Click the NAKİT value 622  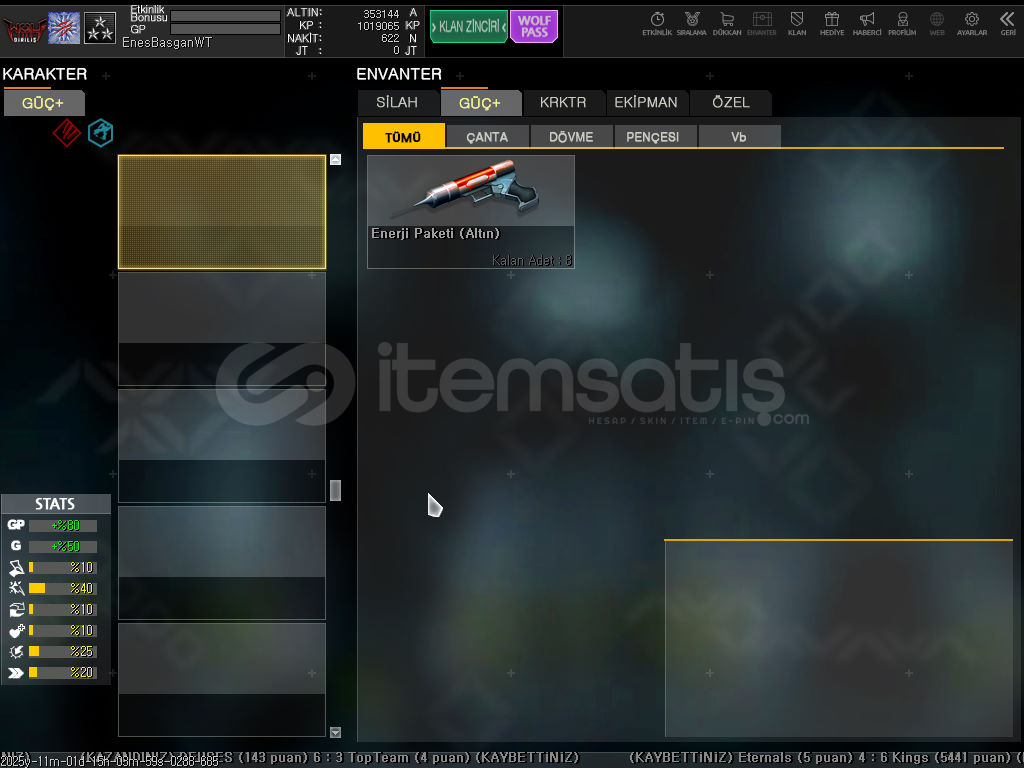[391, 38]
